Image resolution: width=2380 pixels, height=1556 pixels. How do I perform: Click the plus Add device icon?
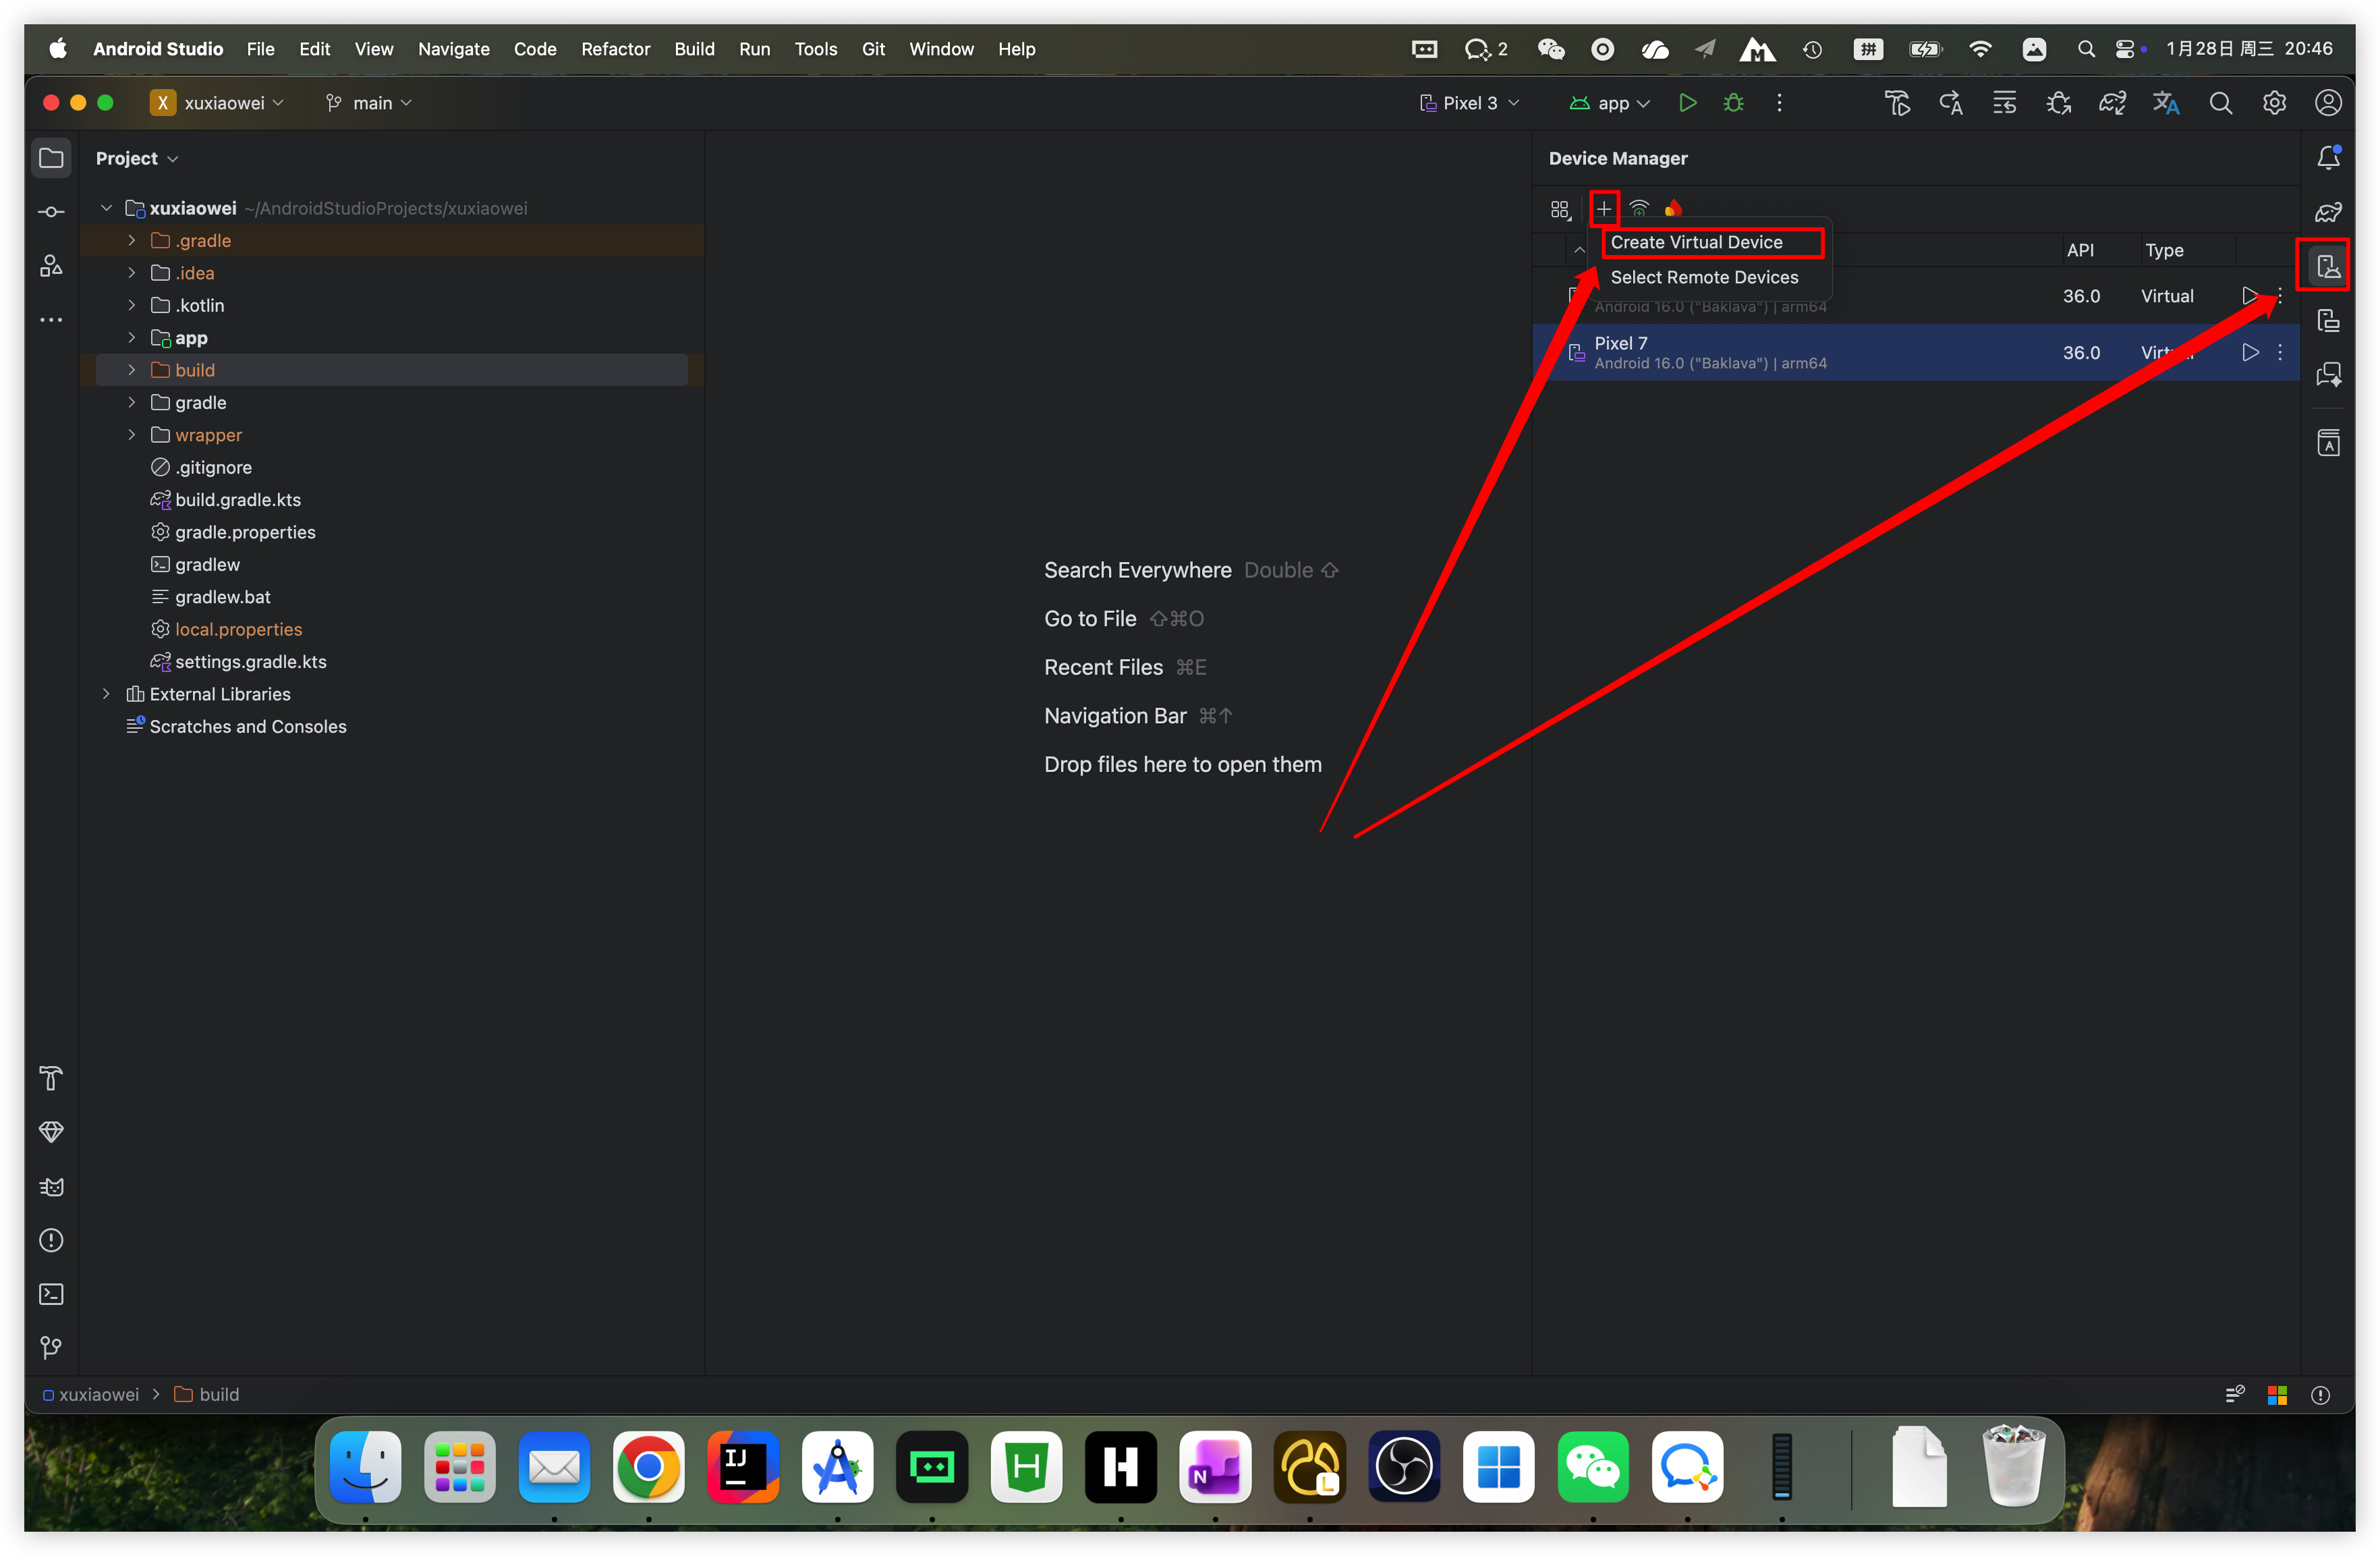[1603, 209]
